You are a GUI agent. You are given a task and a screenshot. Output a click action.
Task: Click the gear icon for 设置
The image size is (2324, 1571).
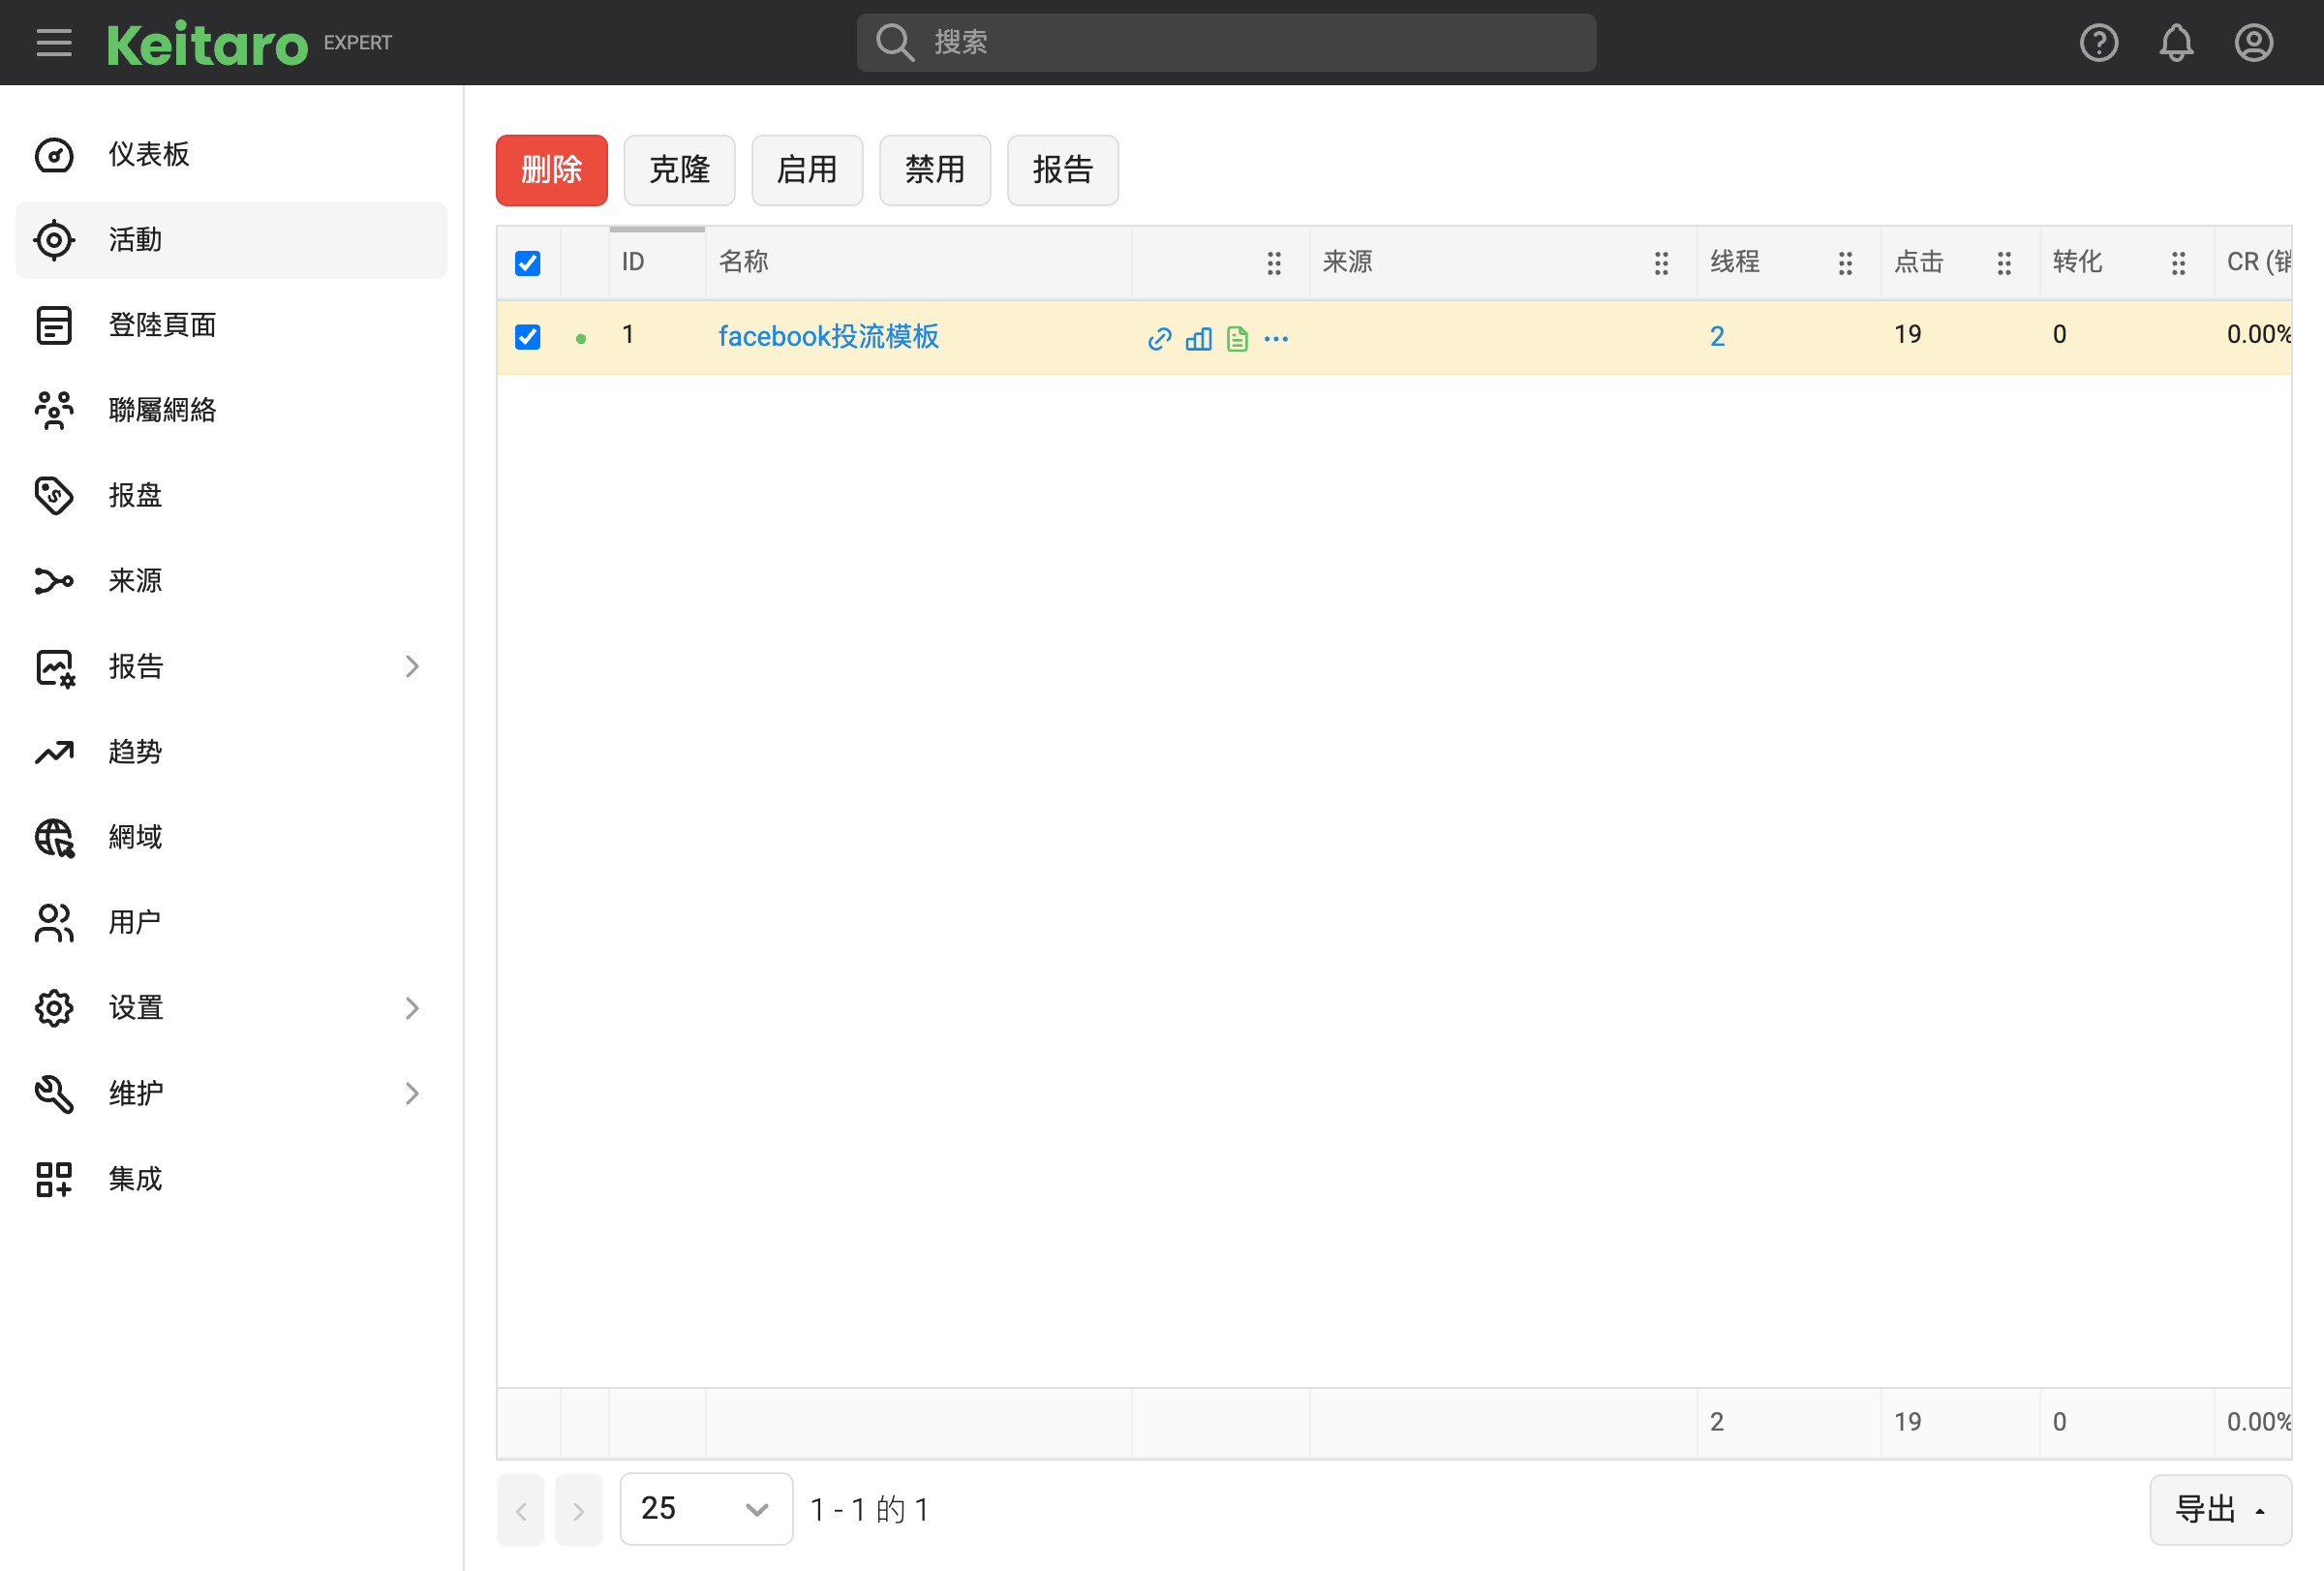click(54, 1008)
